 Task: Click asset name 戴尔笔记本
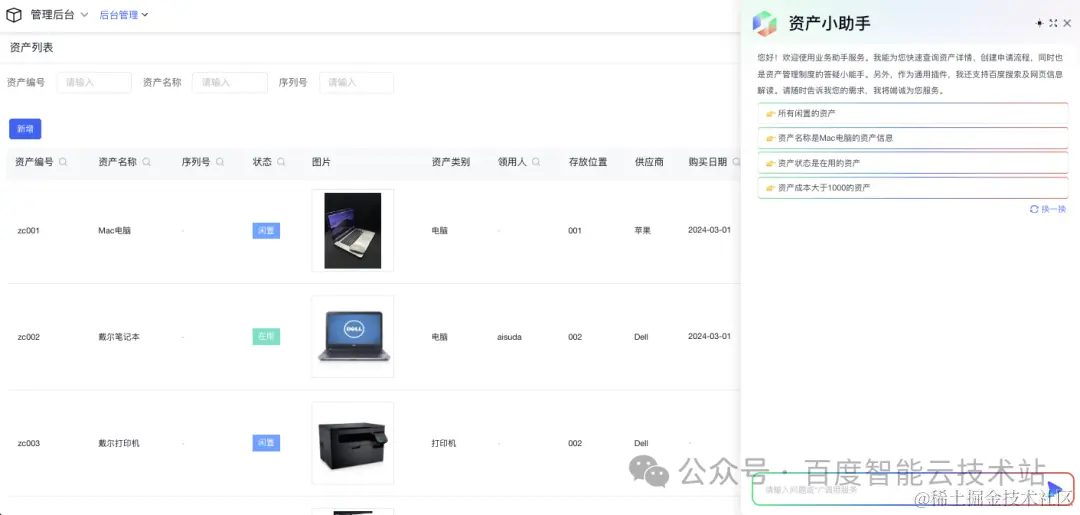tap(119, 337)
